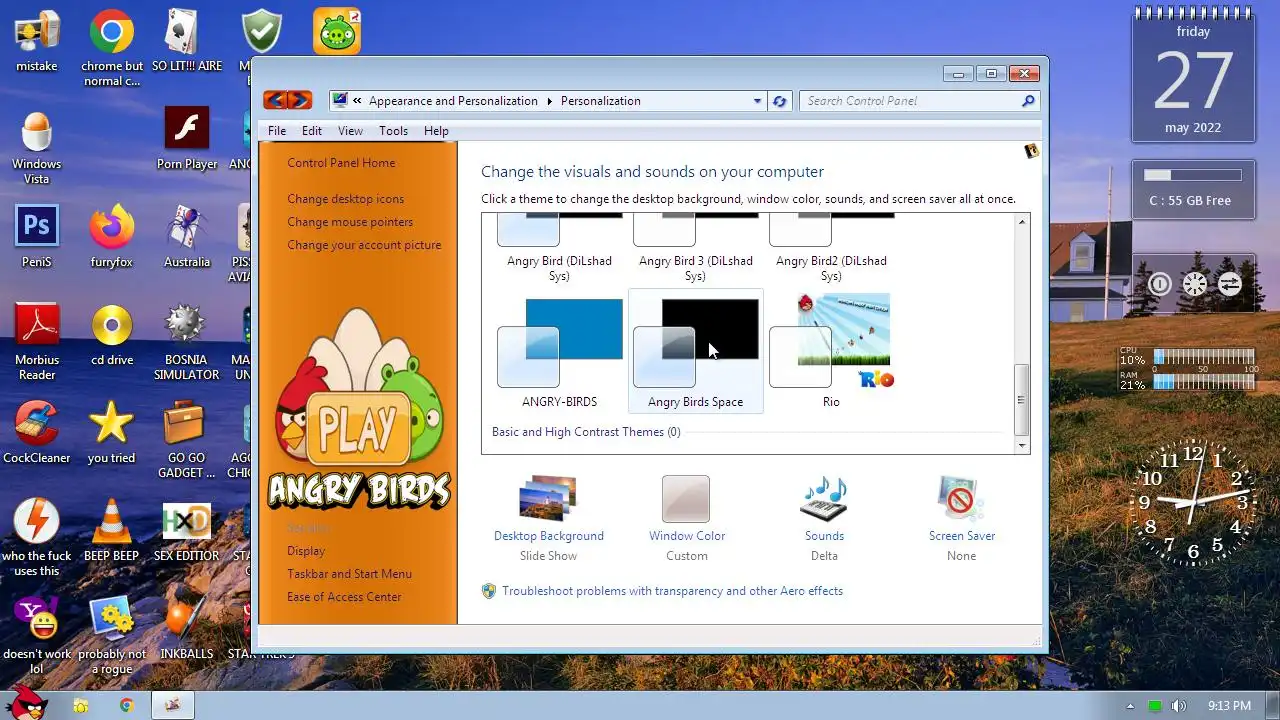The height and width of the screenshot is (720, 1280).
Task: Open the Flash 'Porn Player' desktop icon
Action: (187, 139)
